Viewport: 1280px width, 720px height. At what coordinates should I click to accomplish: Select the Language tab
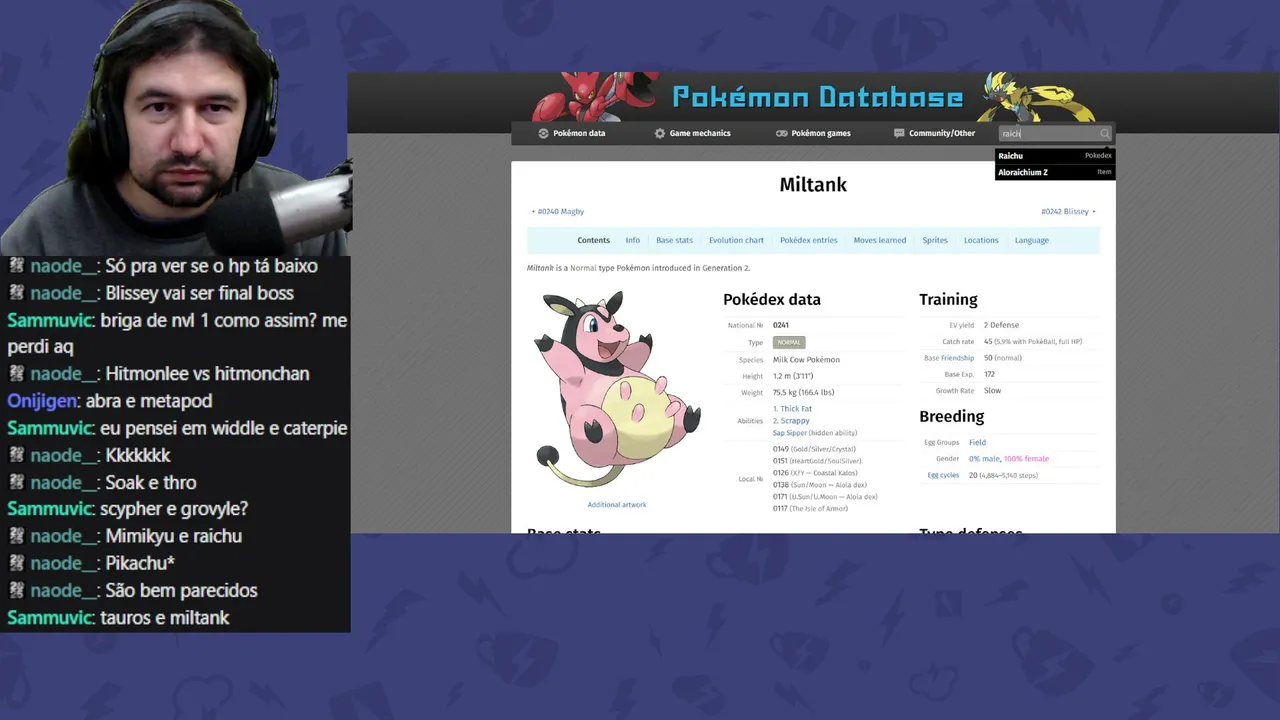[x=1032, y=240]
